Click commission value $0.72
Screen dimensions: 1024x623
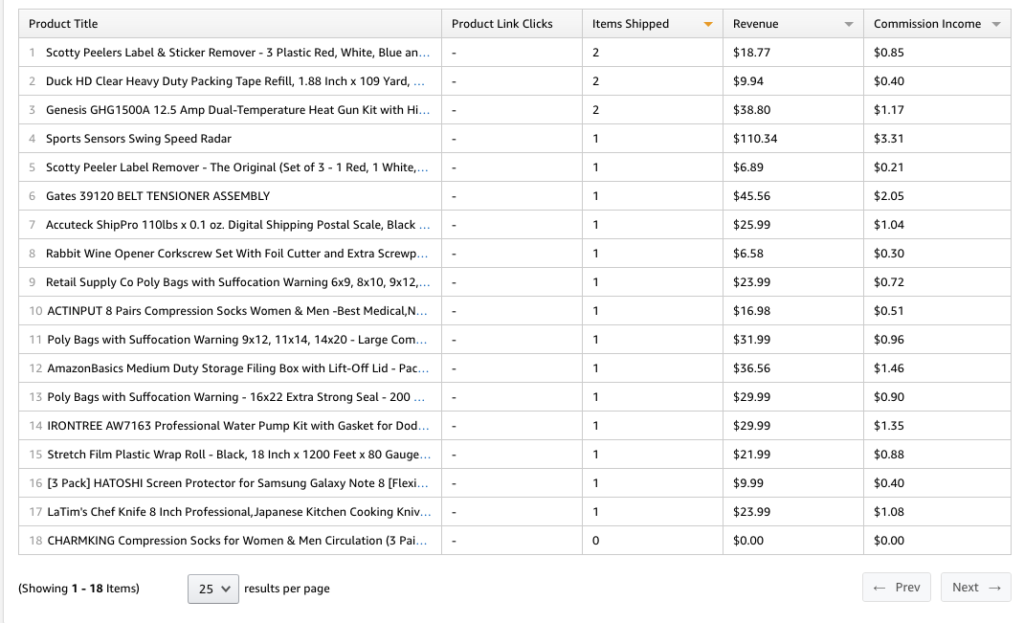[889, 282]
